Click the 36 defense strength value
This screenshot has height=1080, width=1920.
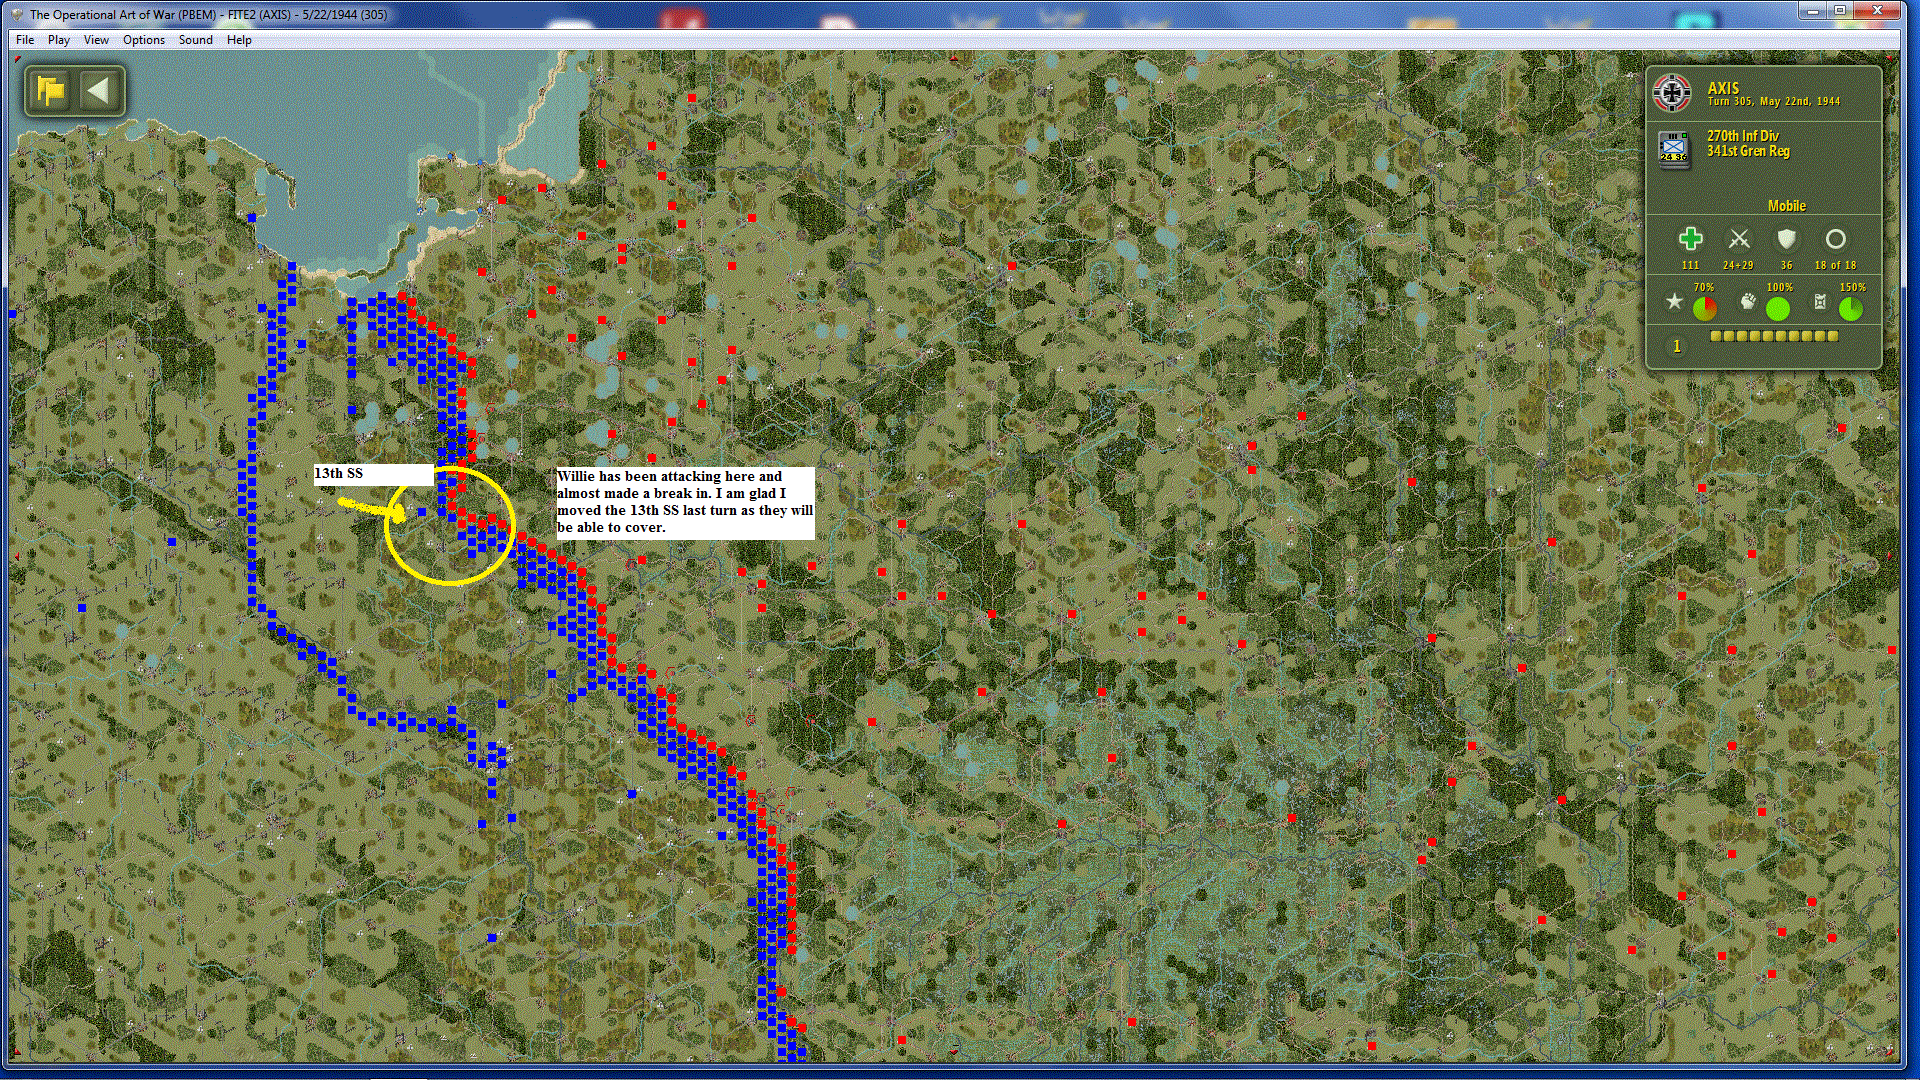1786,266
